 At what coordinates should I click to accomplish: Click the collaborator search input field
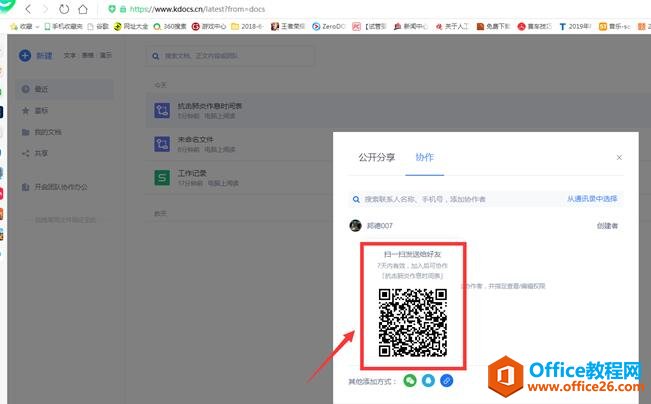[x=450, y=199]
